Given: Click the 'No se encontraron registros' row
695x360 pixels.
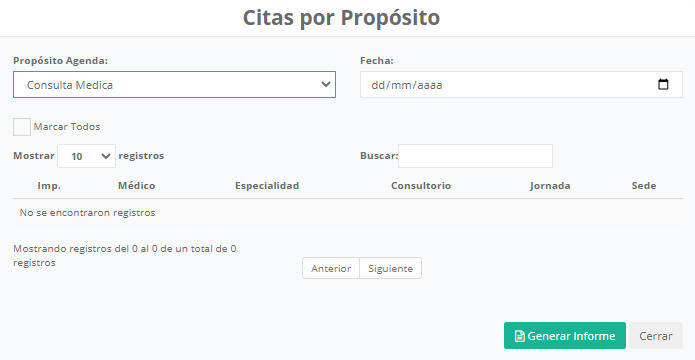Looking at the screenshot, I should point(348,213).
